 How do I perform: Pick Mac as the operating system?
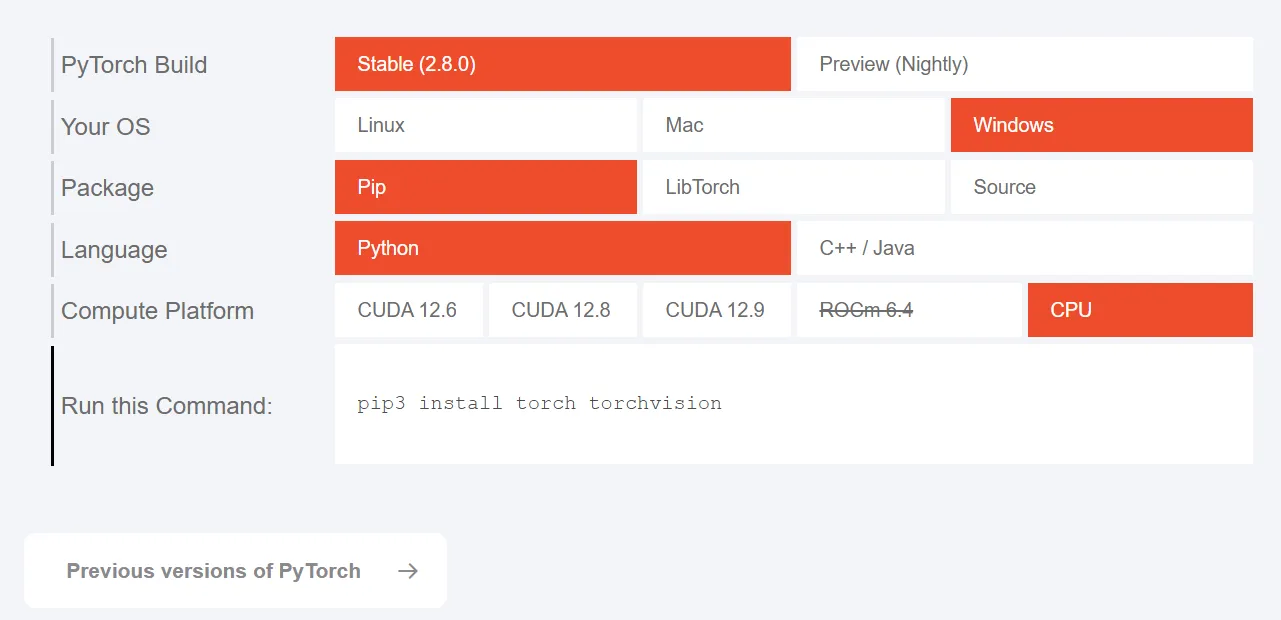[x=793, y=125]
